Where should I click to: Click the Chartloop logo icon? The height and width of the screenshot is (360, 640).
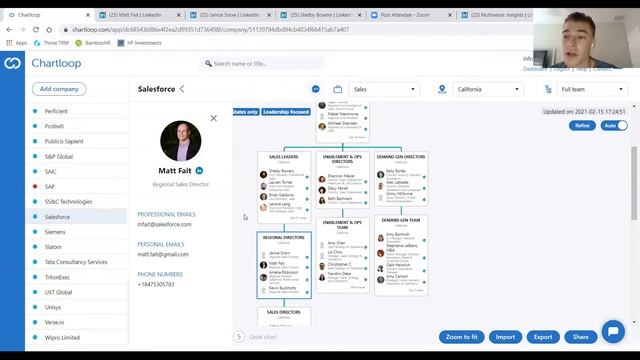click(x=12, y=63)
